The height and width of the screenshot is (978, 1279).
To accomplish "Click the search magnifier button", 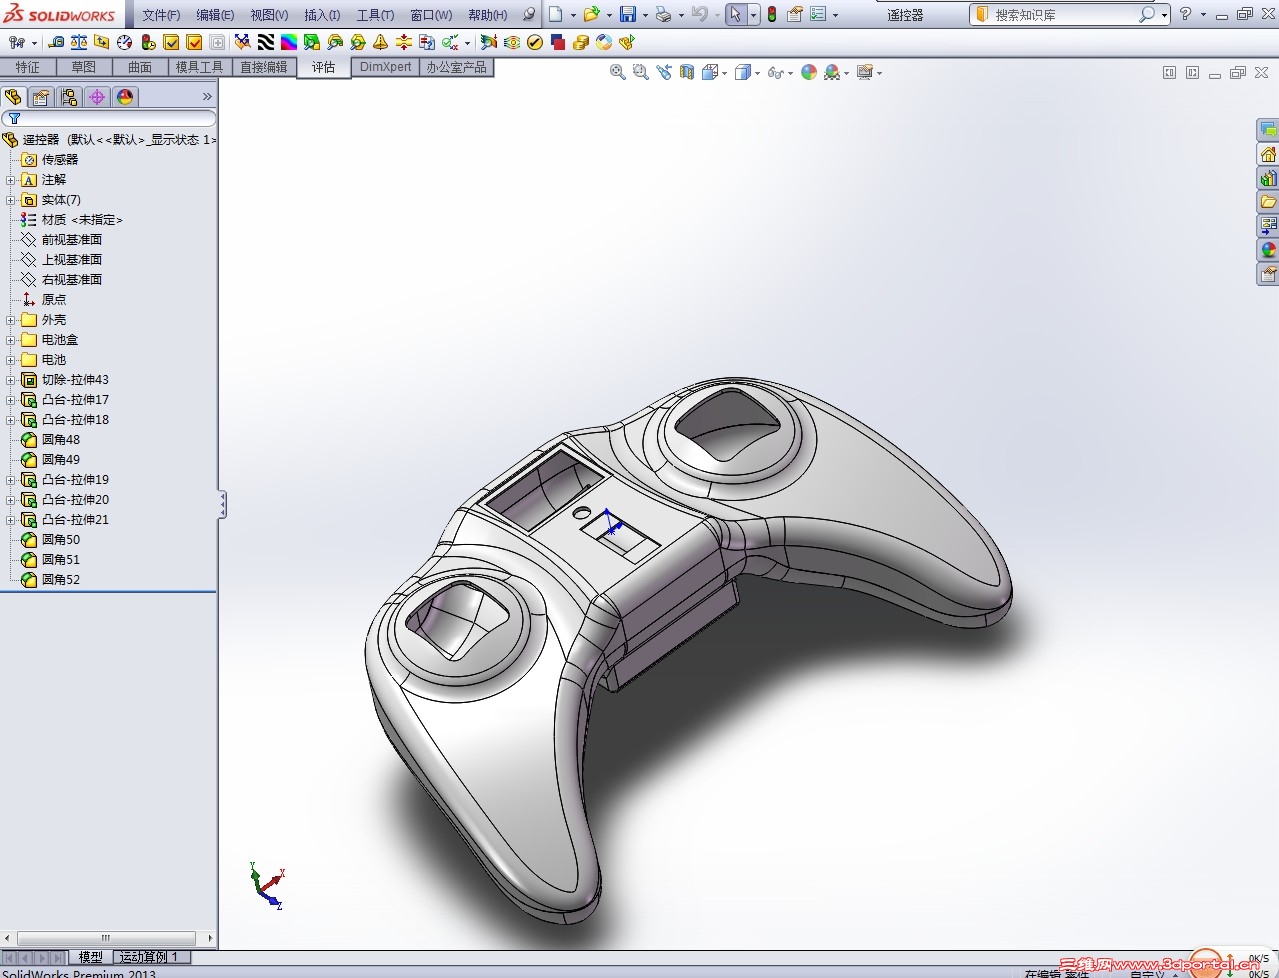I will point(1147,15).
